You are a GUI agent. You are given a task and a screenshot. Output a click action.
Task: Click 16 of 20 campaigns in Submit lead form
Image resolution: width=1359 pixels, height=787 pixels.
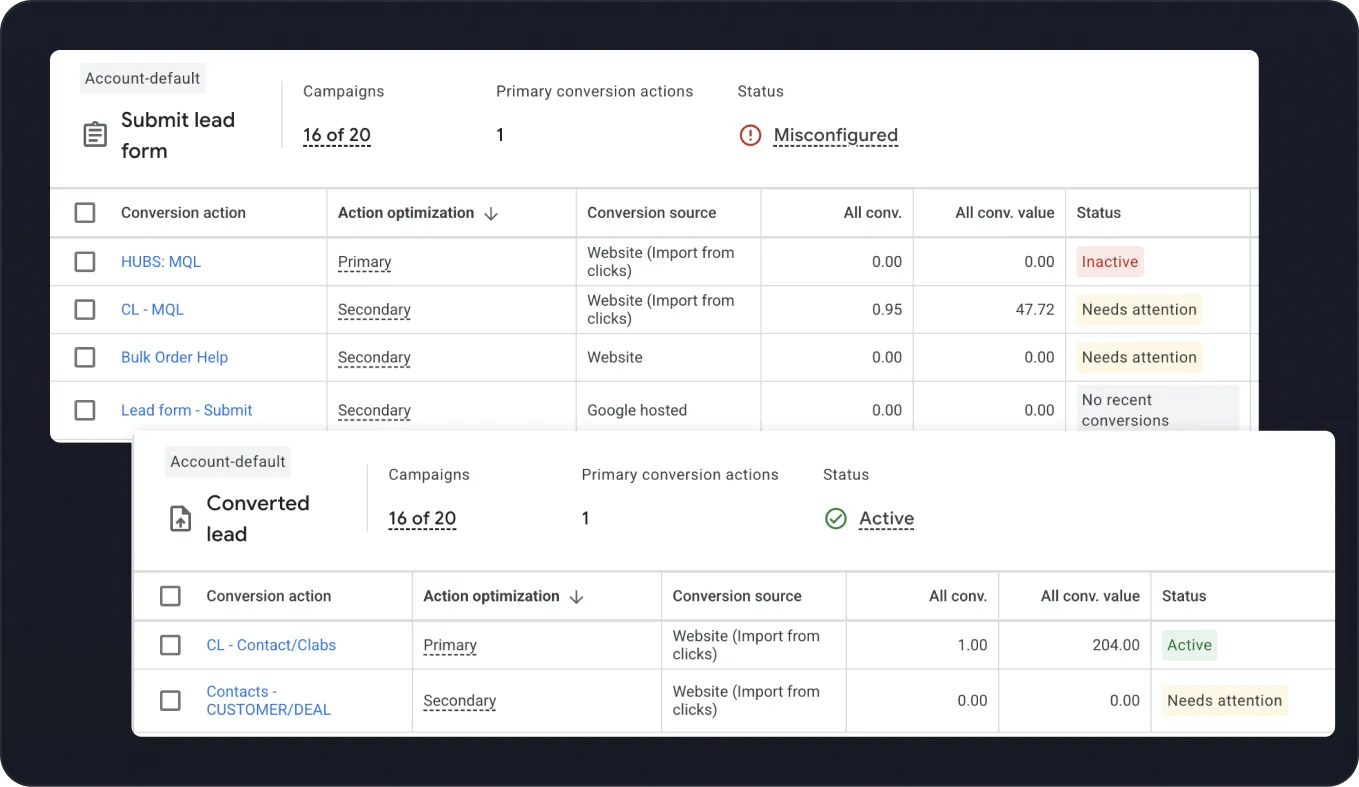(x=337, y=135)
